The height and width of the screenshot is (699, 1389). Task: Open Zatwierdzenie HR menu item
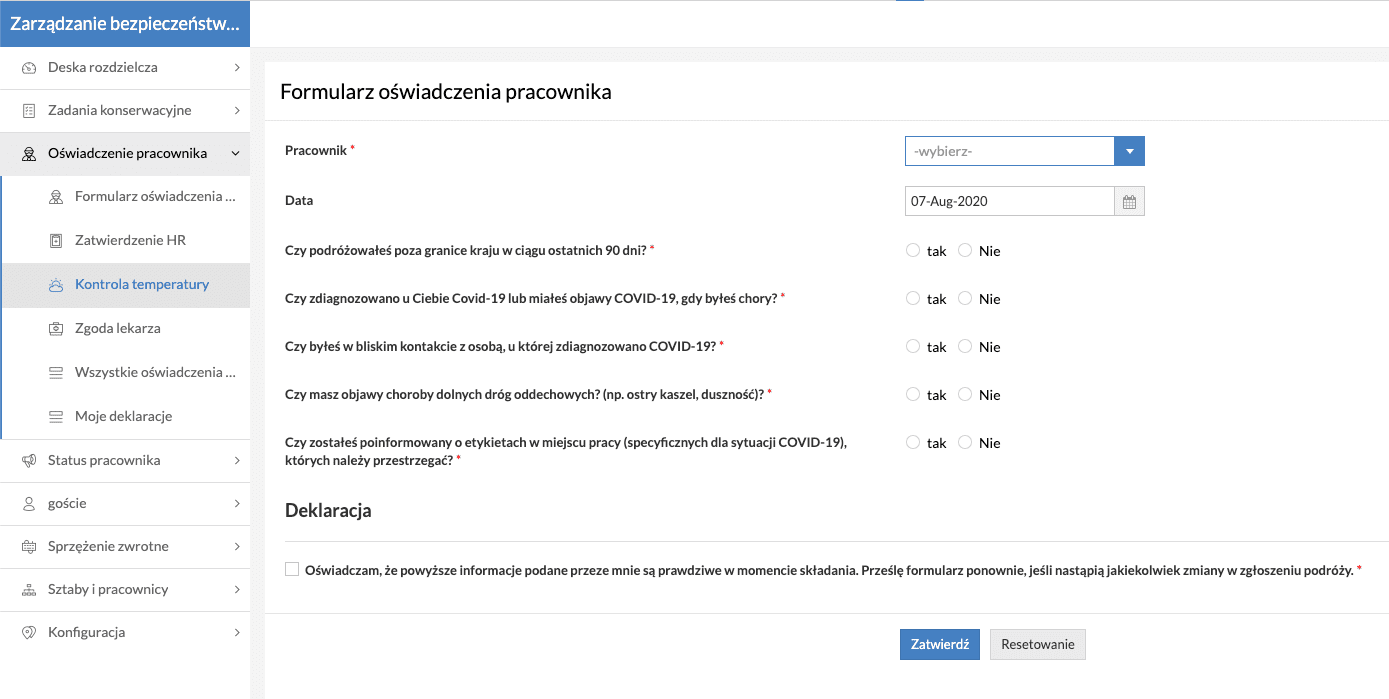[130, 241]
